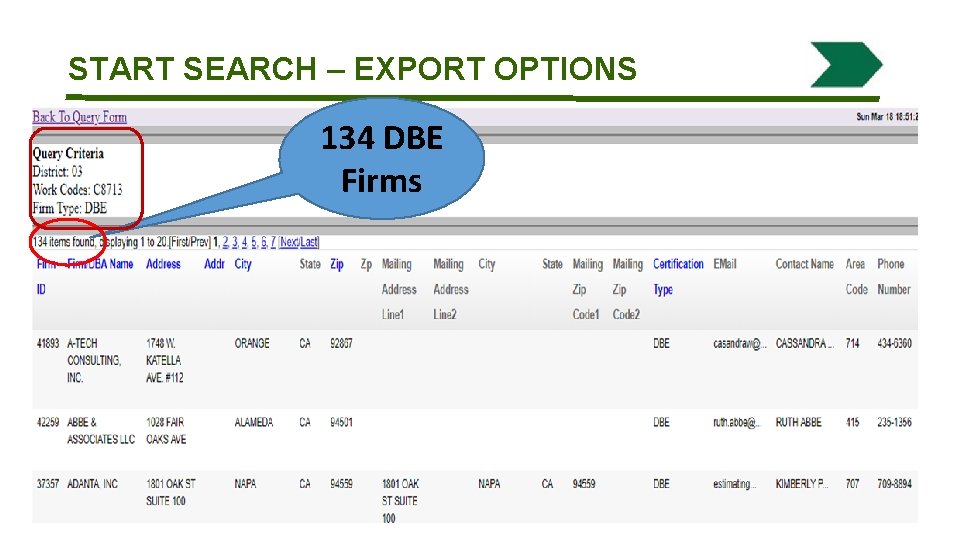This screenshot has height=540, width=960.
Task: Click area code 415
Action: point(852,422)
